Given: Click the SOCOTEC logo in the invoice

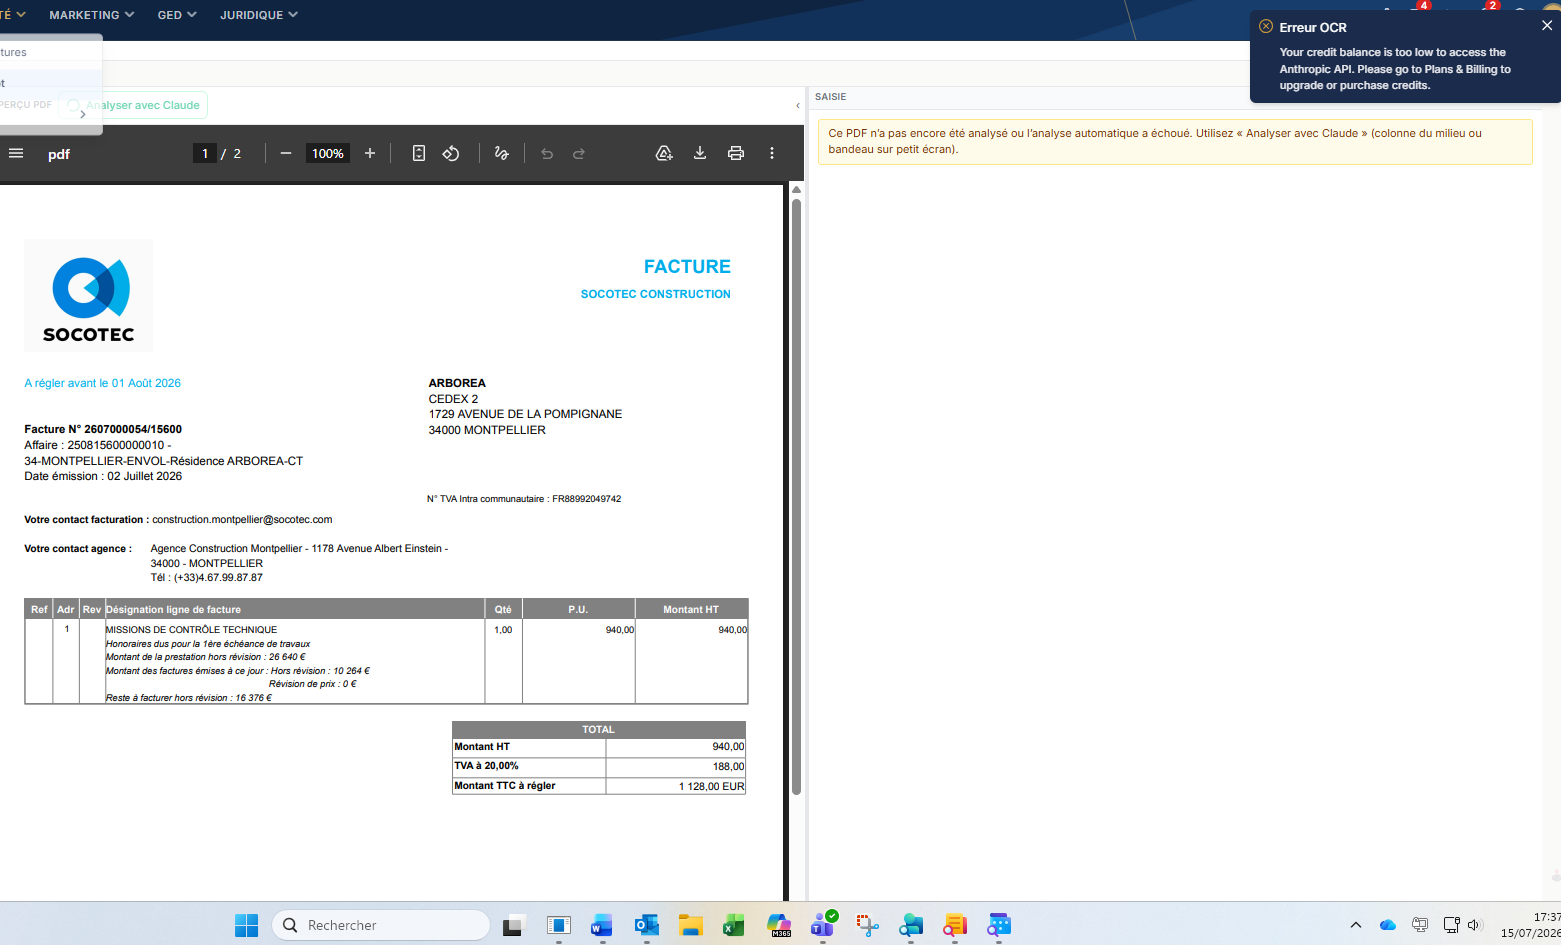Looking at the screenshot, I should pyautogui.click(x=89, y=296).
